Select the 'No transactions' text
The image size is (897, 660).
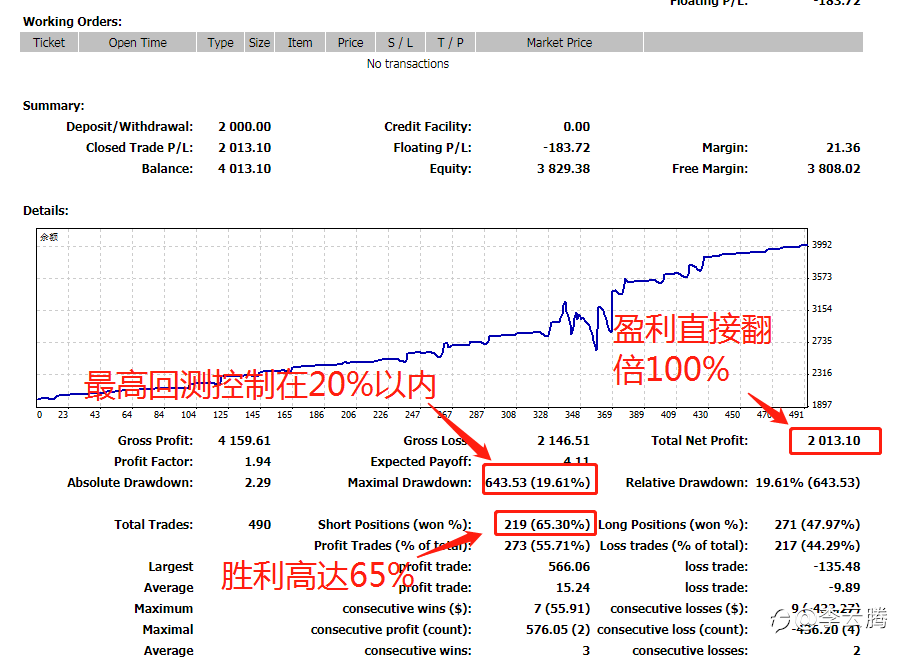coord(408,63)
